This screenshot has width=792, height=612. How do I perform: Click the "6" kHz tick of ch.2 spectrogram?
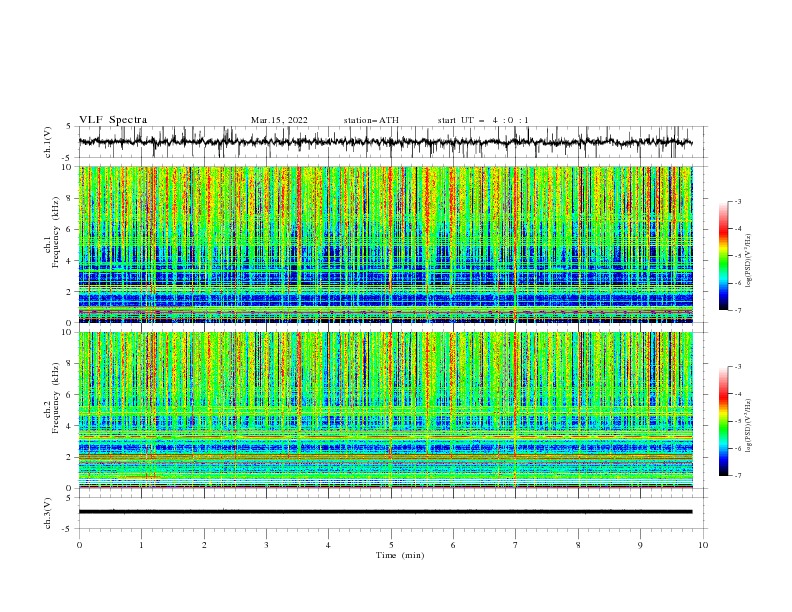pyautogui.click(x=70, y=395)
